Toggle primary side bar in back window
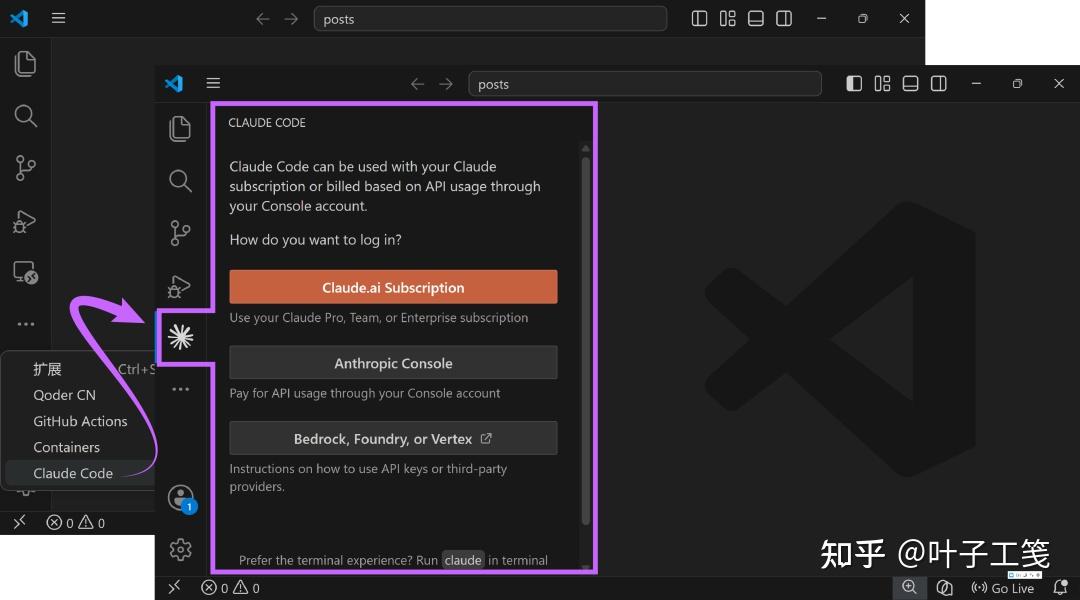The image size is (1080, 600). coord(699,19)
